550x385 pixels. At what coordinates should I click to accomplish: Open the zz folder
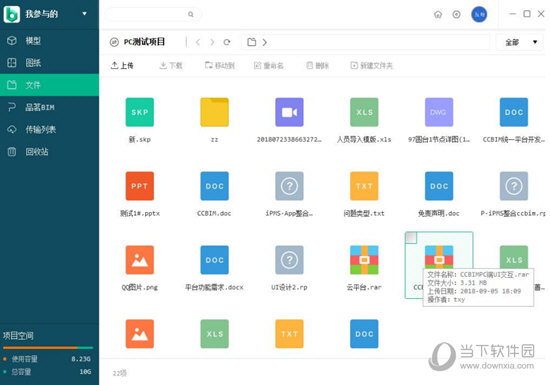click(x=214, y=112)
